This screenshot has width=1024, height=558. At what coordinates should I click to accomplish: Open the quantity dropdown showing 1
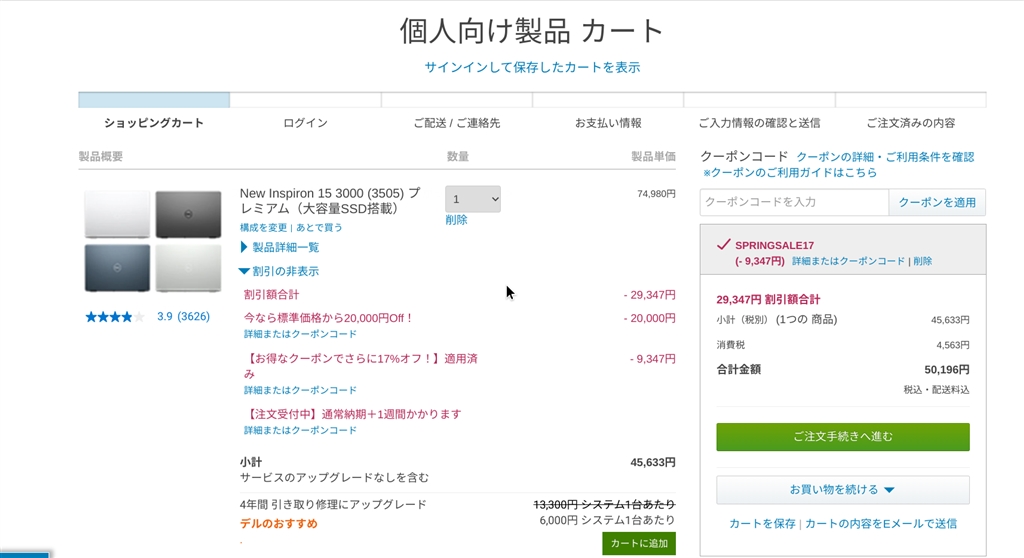(x=473, y=199)
